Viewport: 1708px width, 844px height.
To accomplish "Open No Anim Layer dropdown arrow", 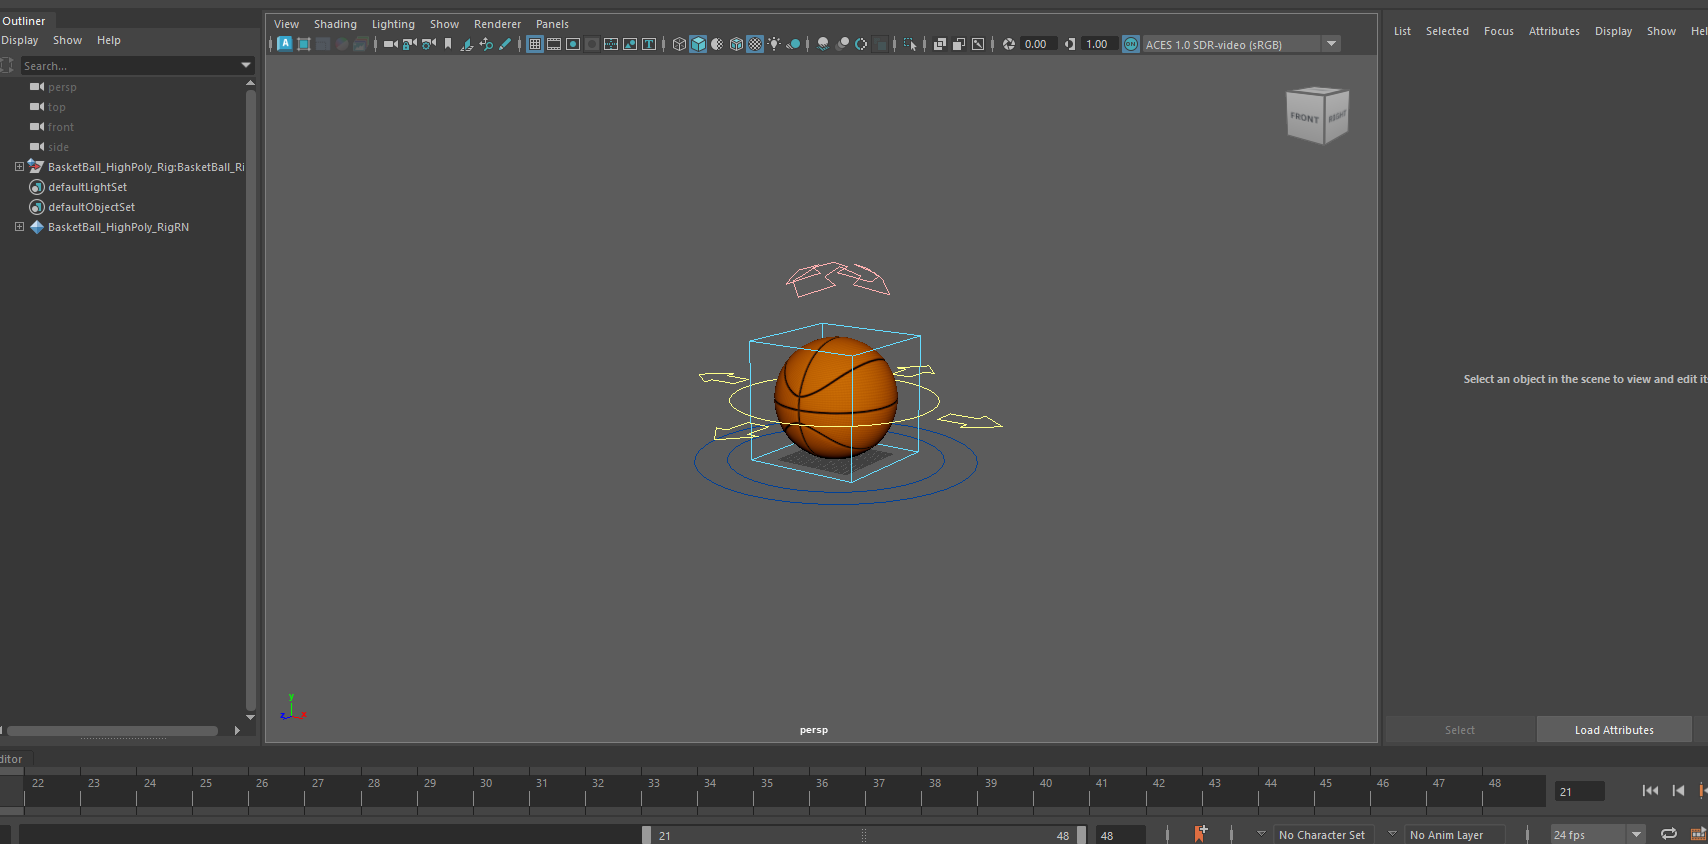I will [1392, 833].
